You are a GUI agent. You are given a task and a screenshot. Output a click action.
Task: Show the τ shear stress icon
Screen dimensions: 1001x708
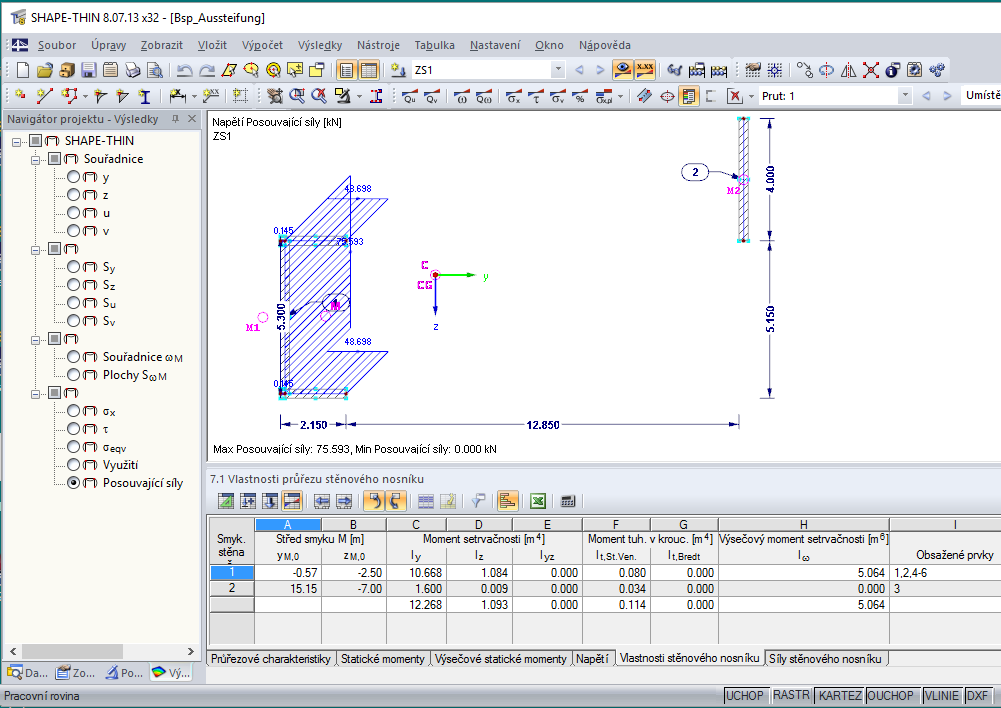[x=536, y=96]
